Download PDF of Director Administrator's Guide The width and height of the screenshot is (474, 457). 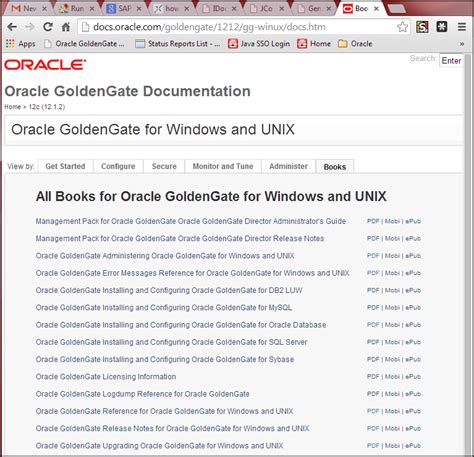pos(373,221)
